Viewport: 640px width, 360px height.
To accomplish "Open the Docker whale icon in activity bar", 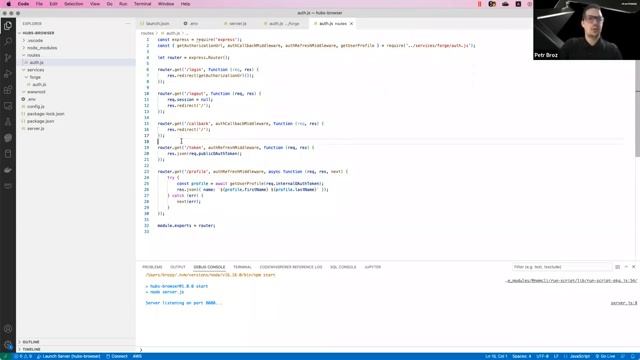I will click(8, 170).
